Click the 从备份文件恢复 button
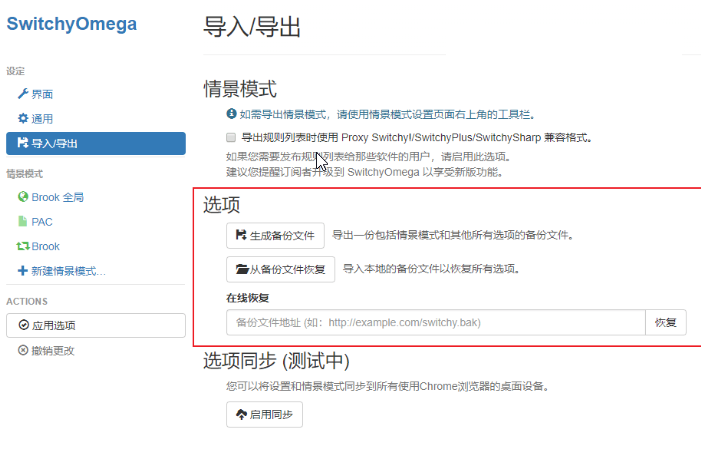 tap(280, 269)
